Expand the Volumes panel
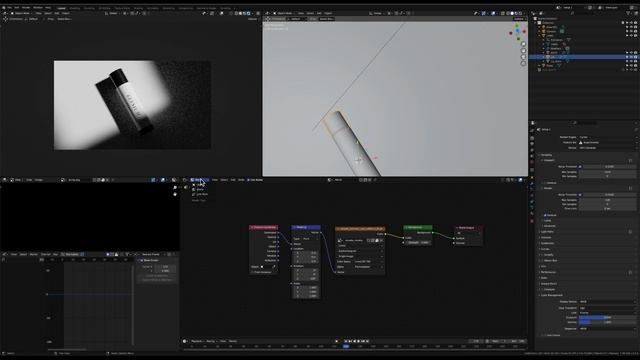This screenshot has width=640, height=360. point(546,237)
